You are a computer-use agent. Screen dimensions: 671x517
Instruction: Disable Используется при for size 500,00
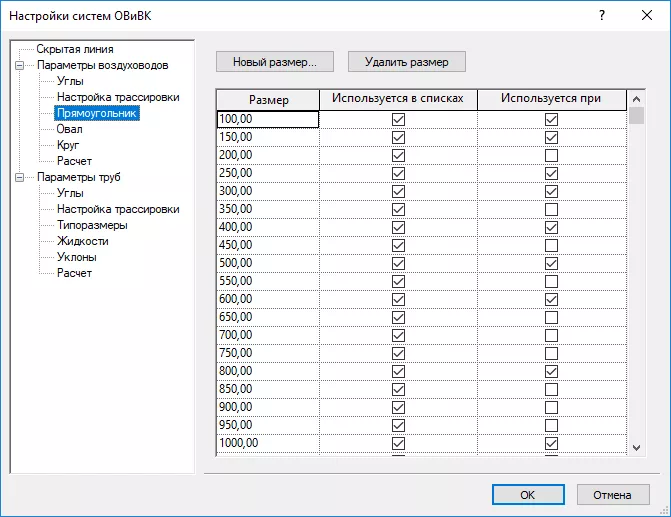551,263
